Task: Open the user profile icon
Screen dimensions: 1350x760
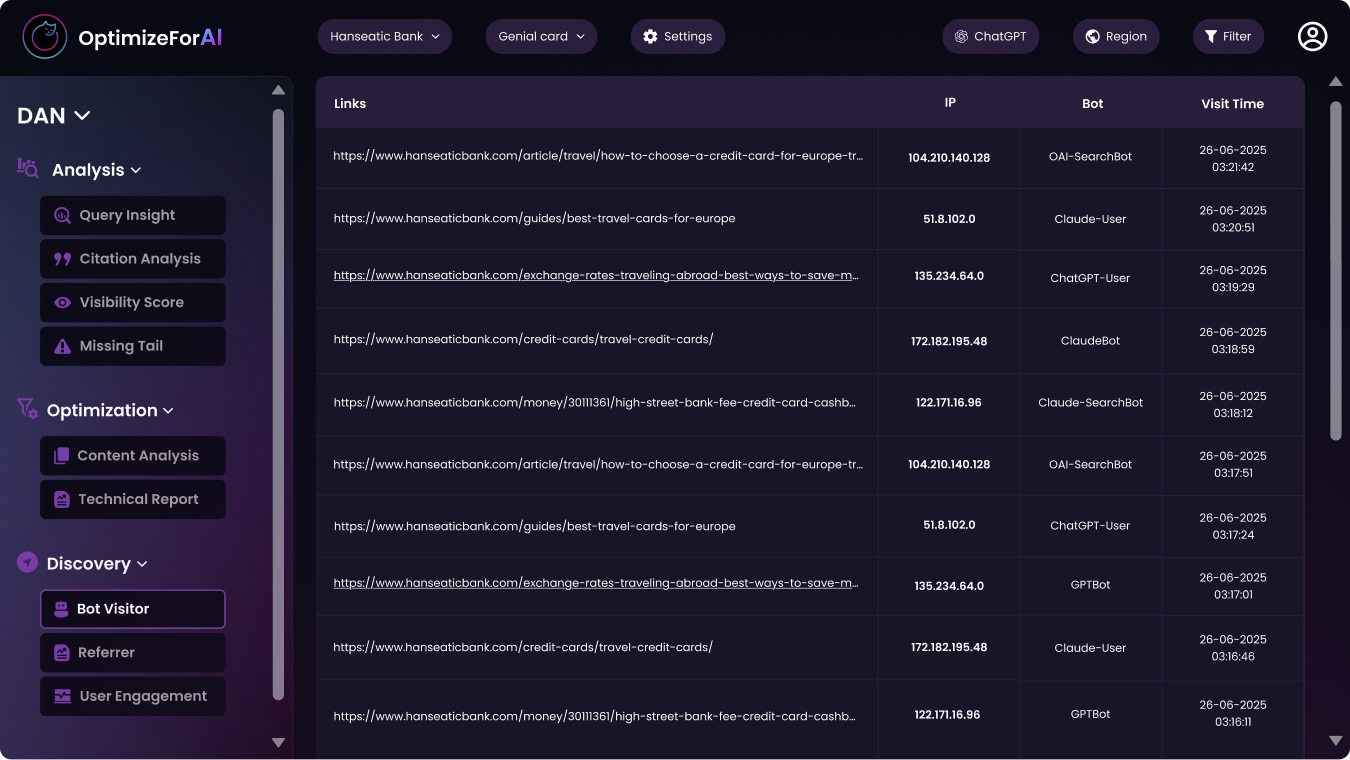Action: [1312, 37]
